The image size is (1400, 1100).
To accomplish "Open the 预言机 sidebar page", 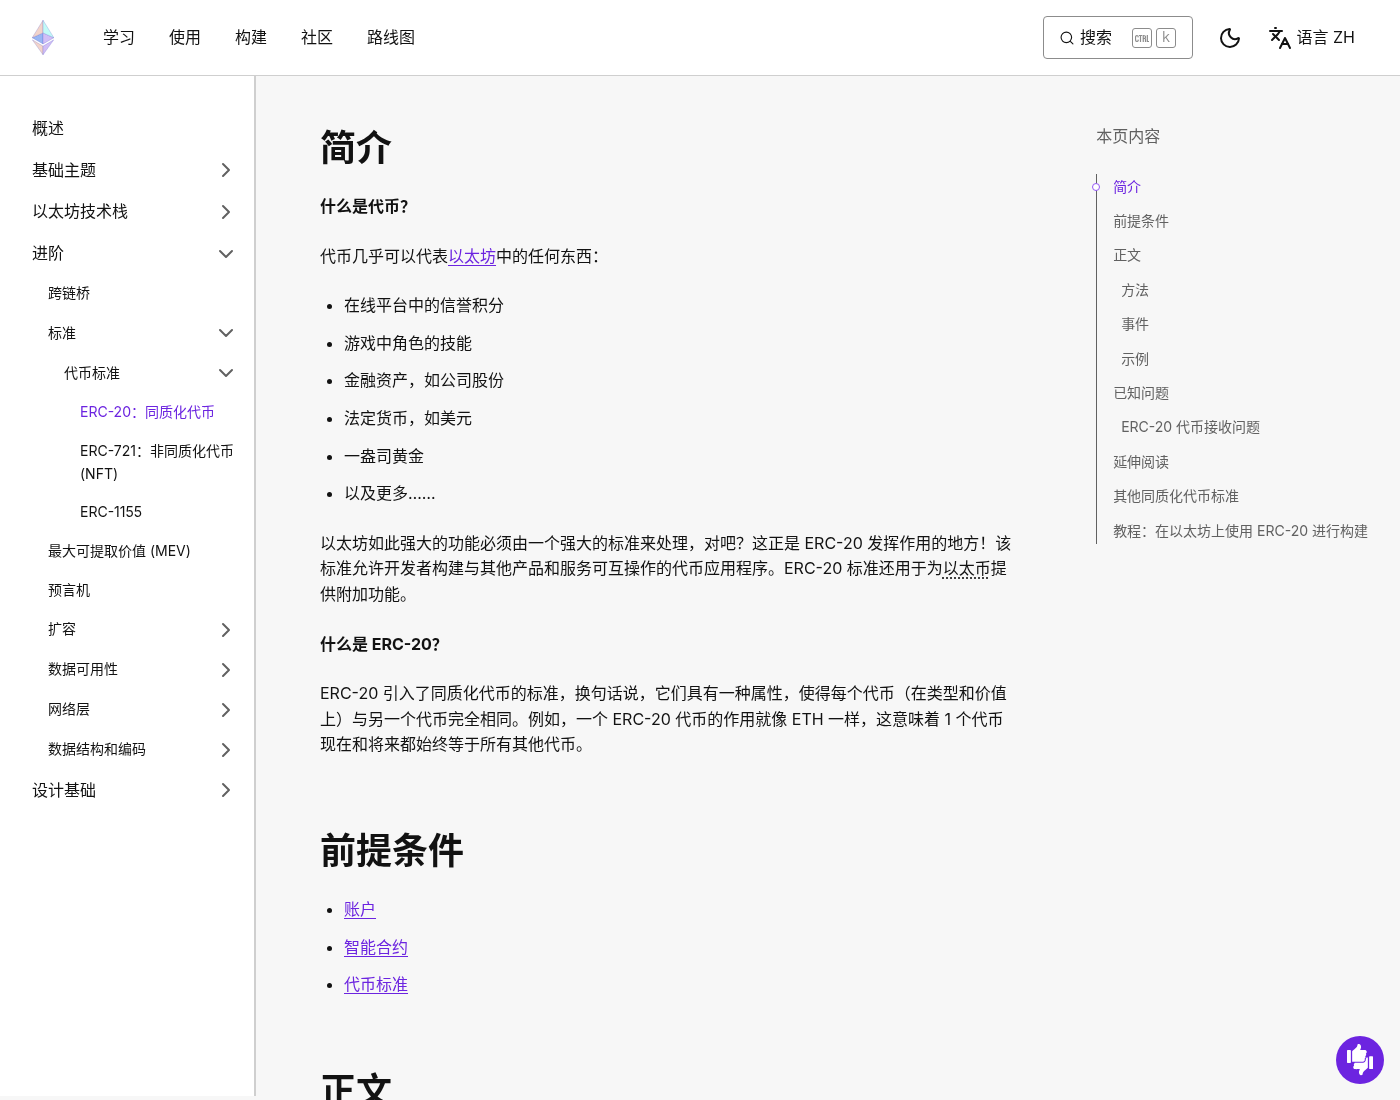I will pos(69,591).
